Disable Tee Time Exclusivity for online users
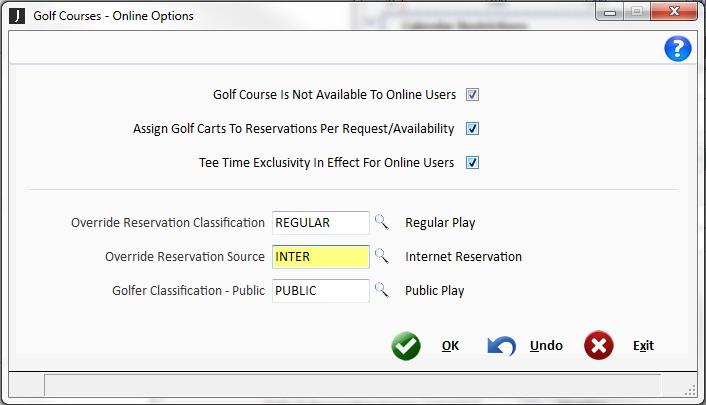706x405 pixels. 473,163
